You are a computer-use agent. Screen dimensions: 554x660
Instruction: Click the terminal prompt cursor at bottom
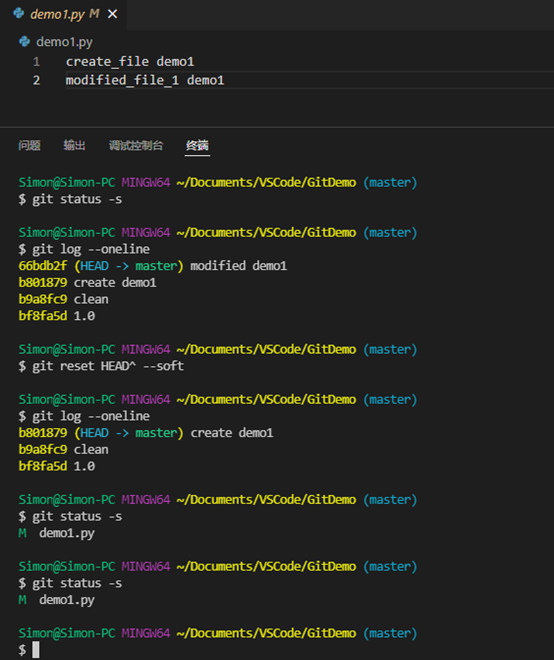[36, 649]
